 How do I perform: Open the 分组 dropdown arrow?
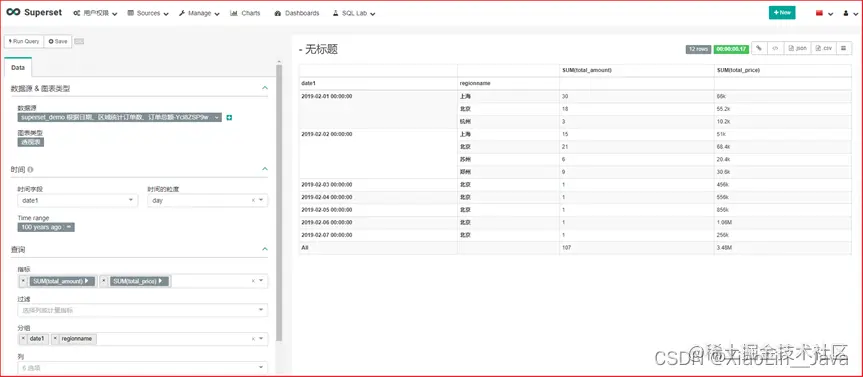coord(261,339)
